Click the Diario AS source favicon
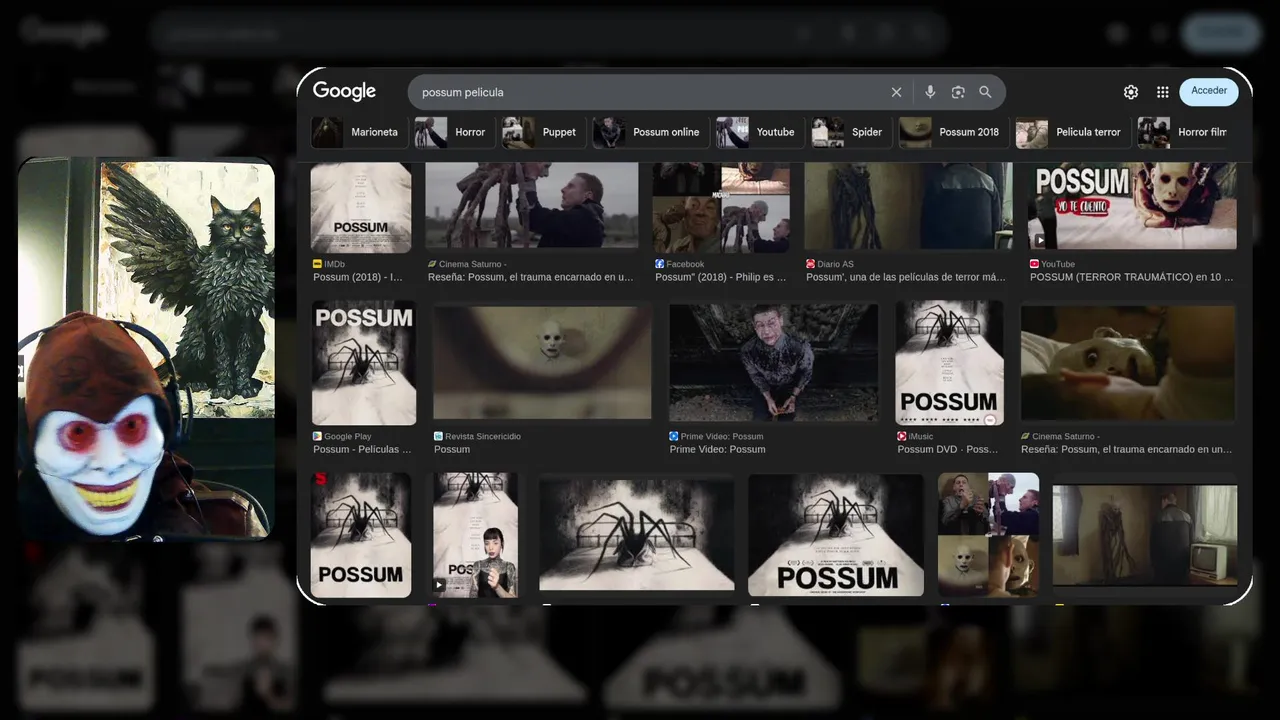Viewport: 1280px width, 720px height. pyautogui.click(x=810, y=264)
